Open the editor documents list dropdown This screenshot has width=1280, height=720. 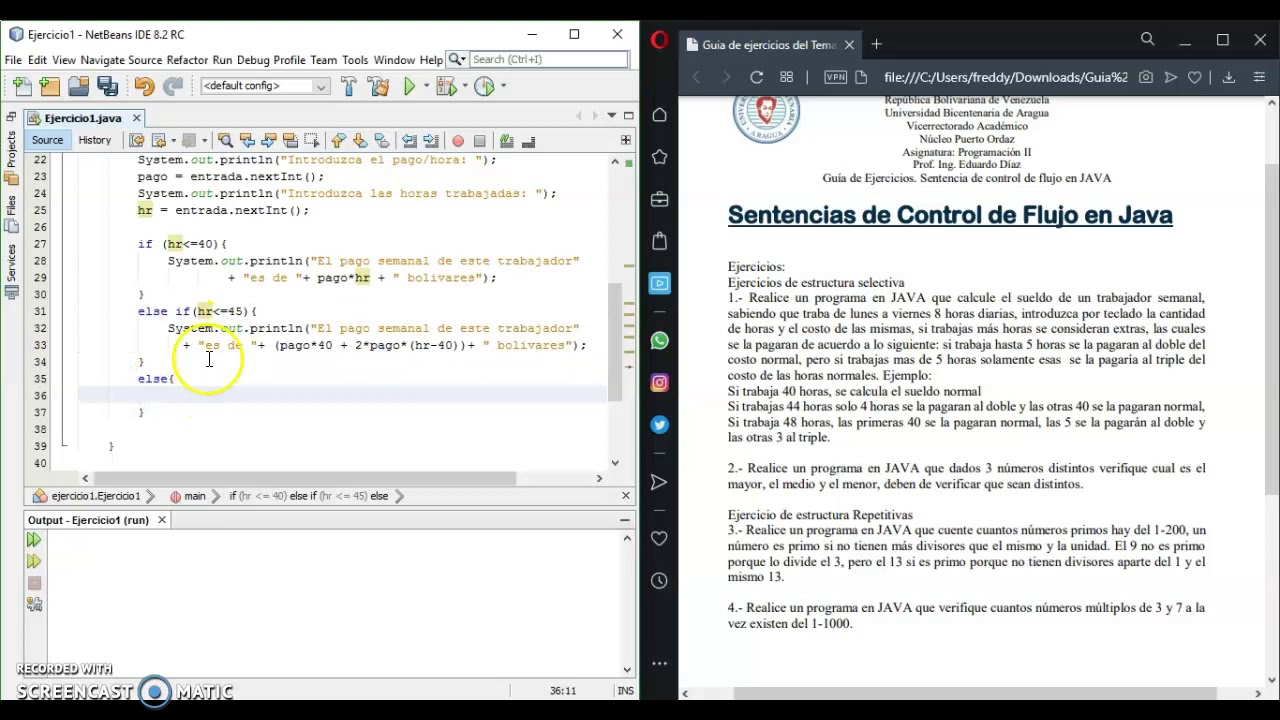(611, 116)
